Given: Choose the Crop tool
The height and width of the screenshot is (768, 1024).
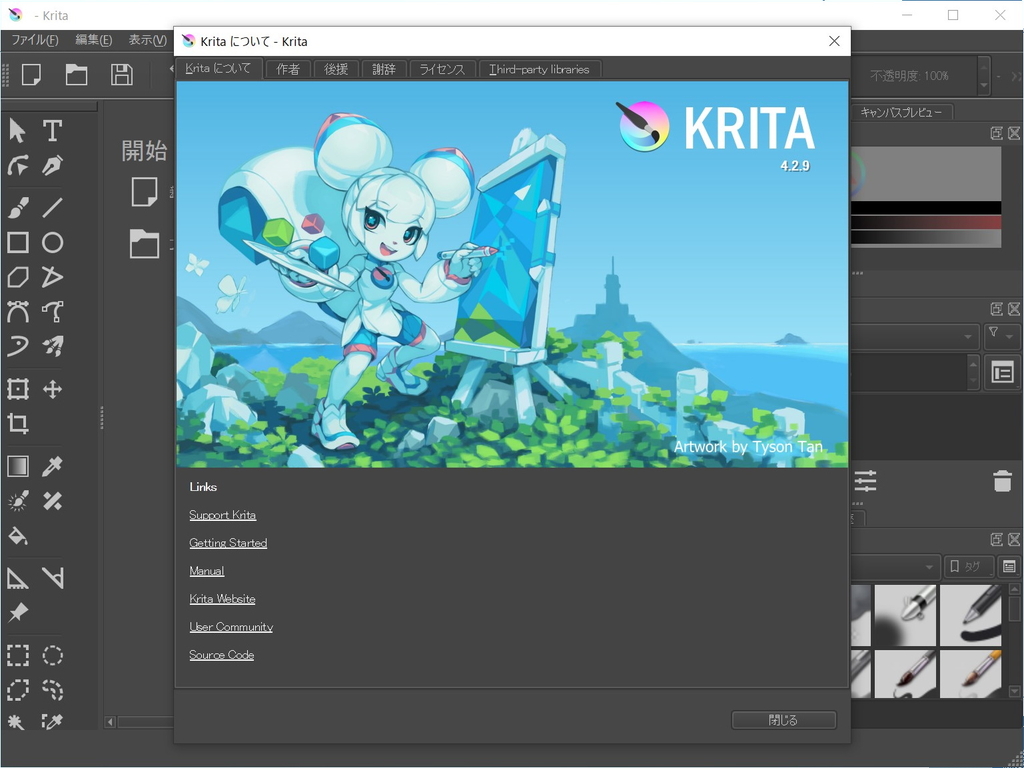Looking at the screenshot, I should click(16, 423).
